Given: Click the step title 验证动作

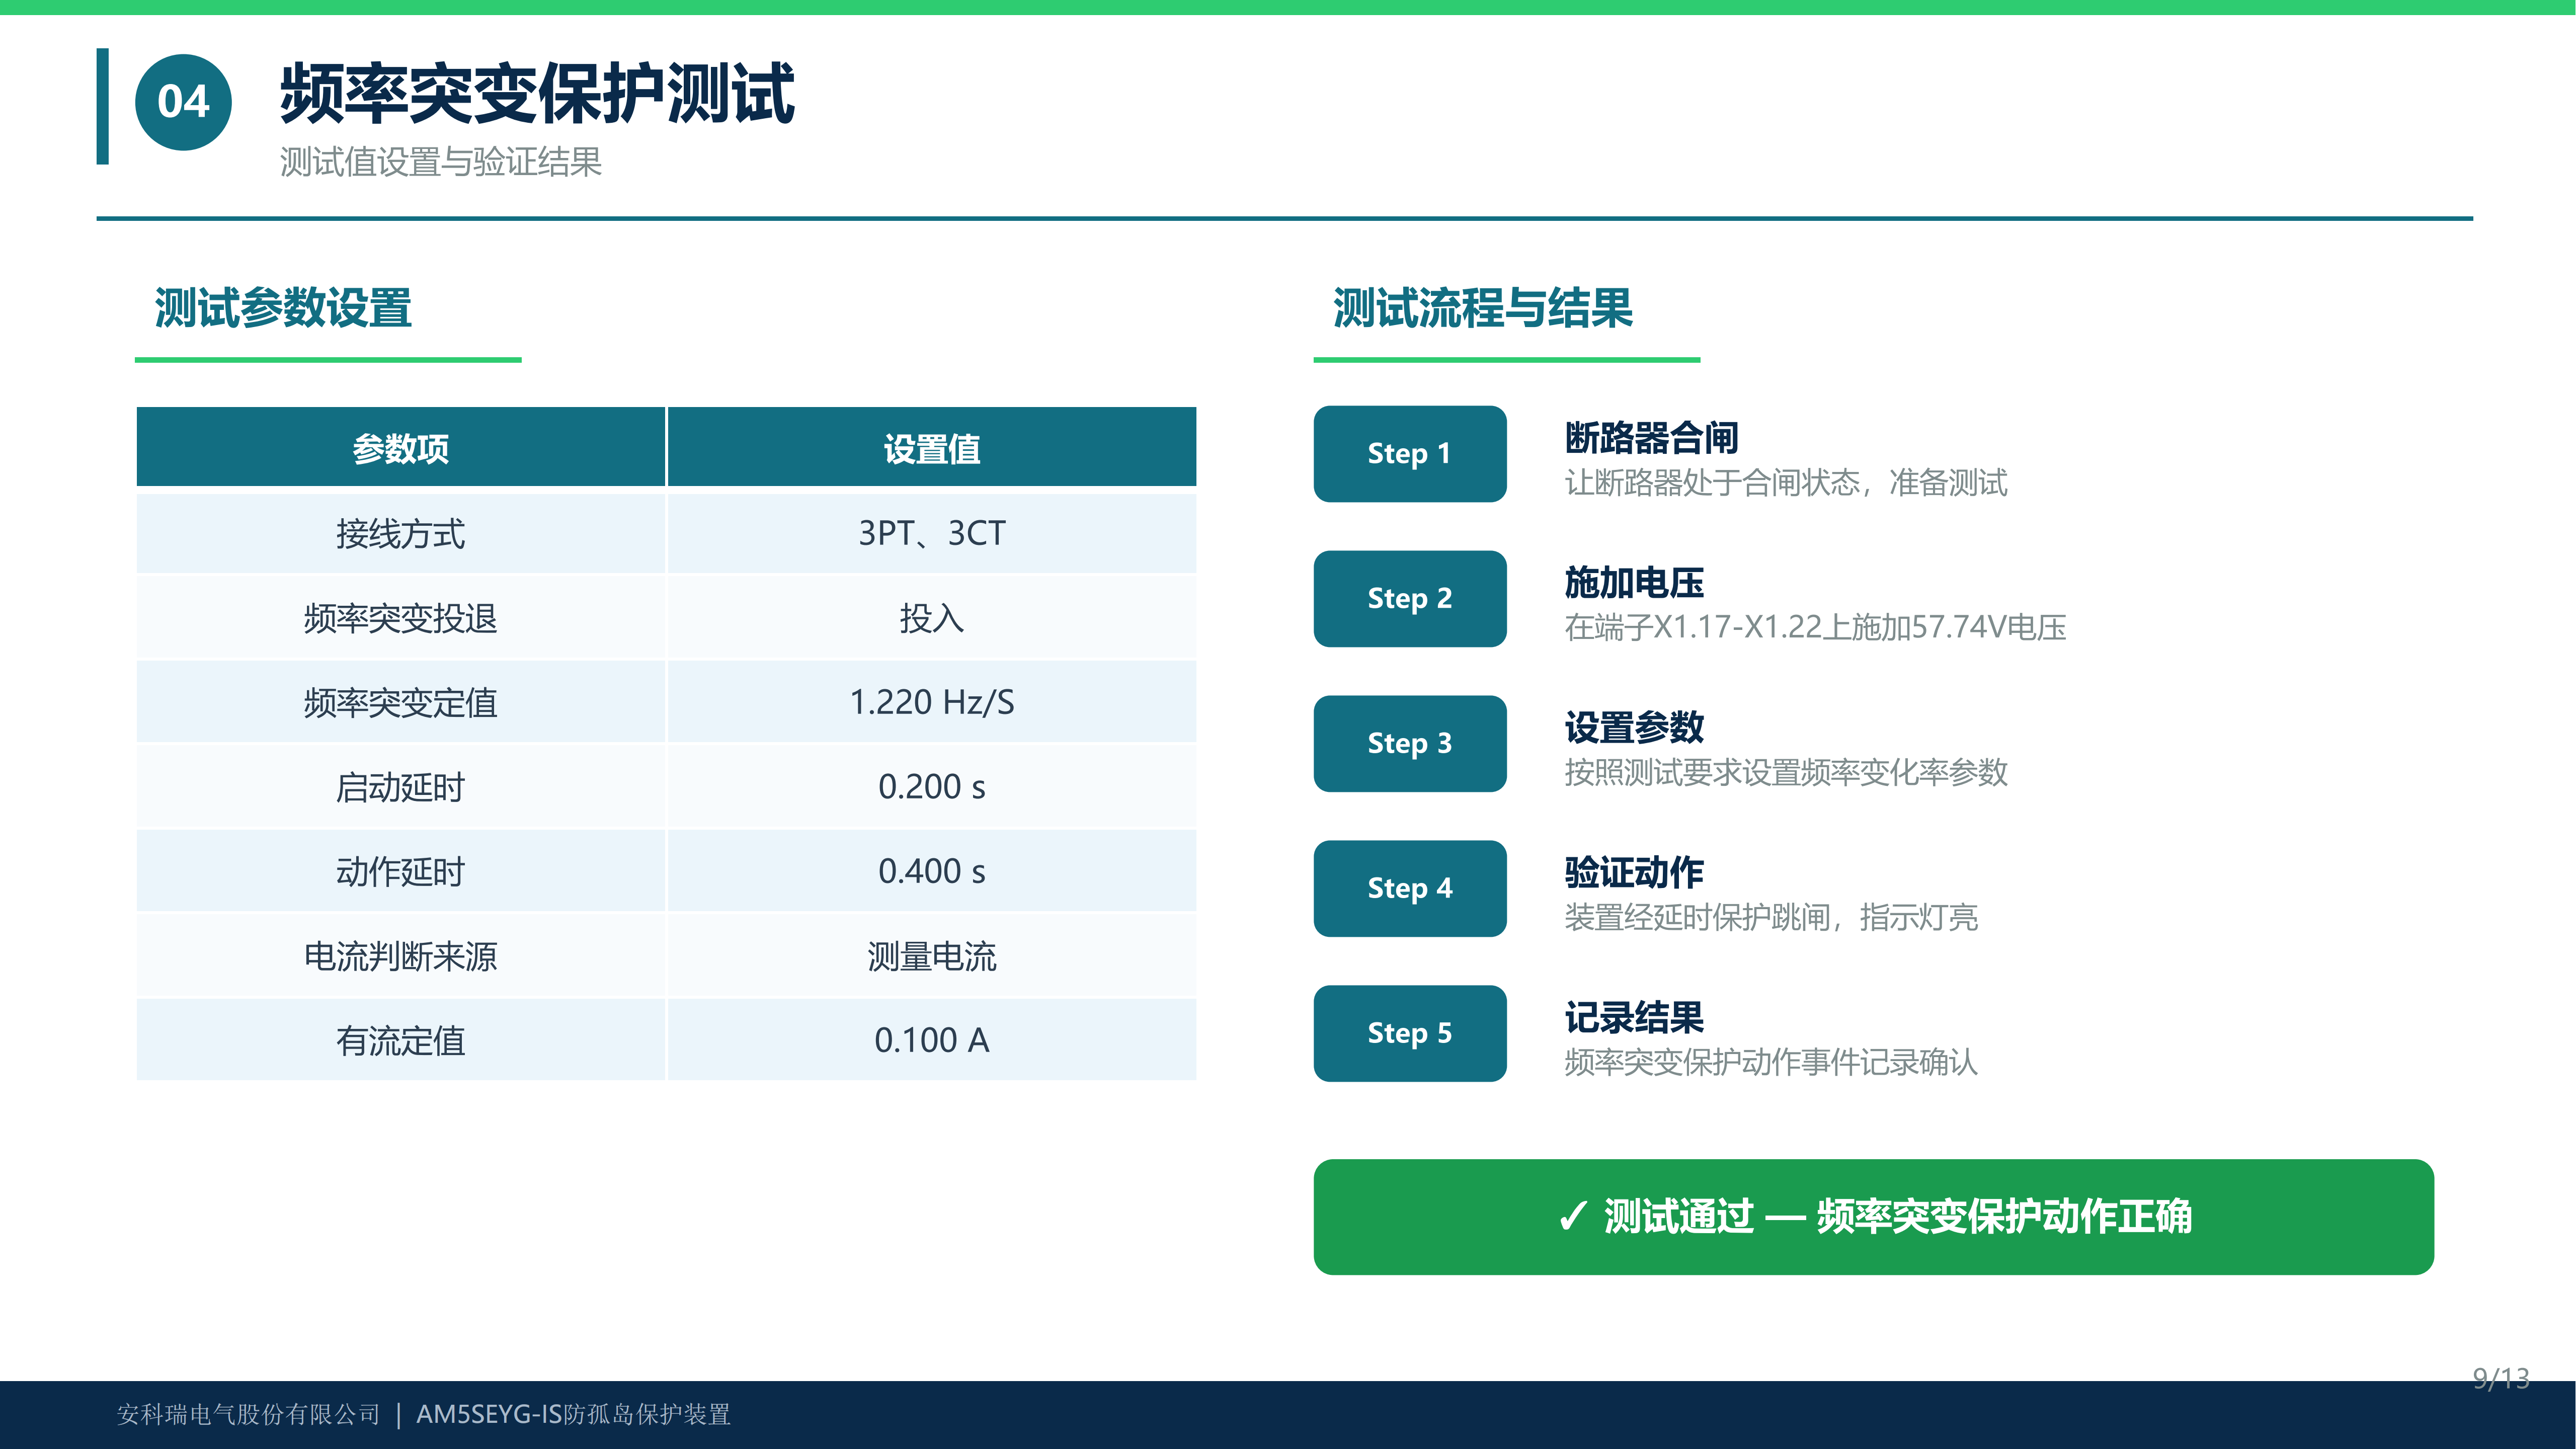Looking at the screenshot, I should [1634, 872].
